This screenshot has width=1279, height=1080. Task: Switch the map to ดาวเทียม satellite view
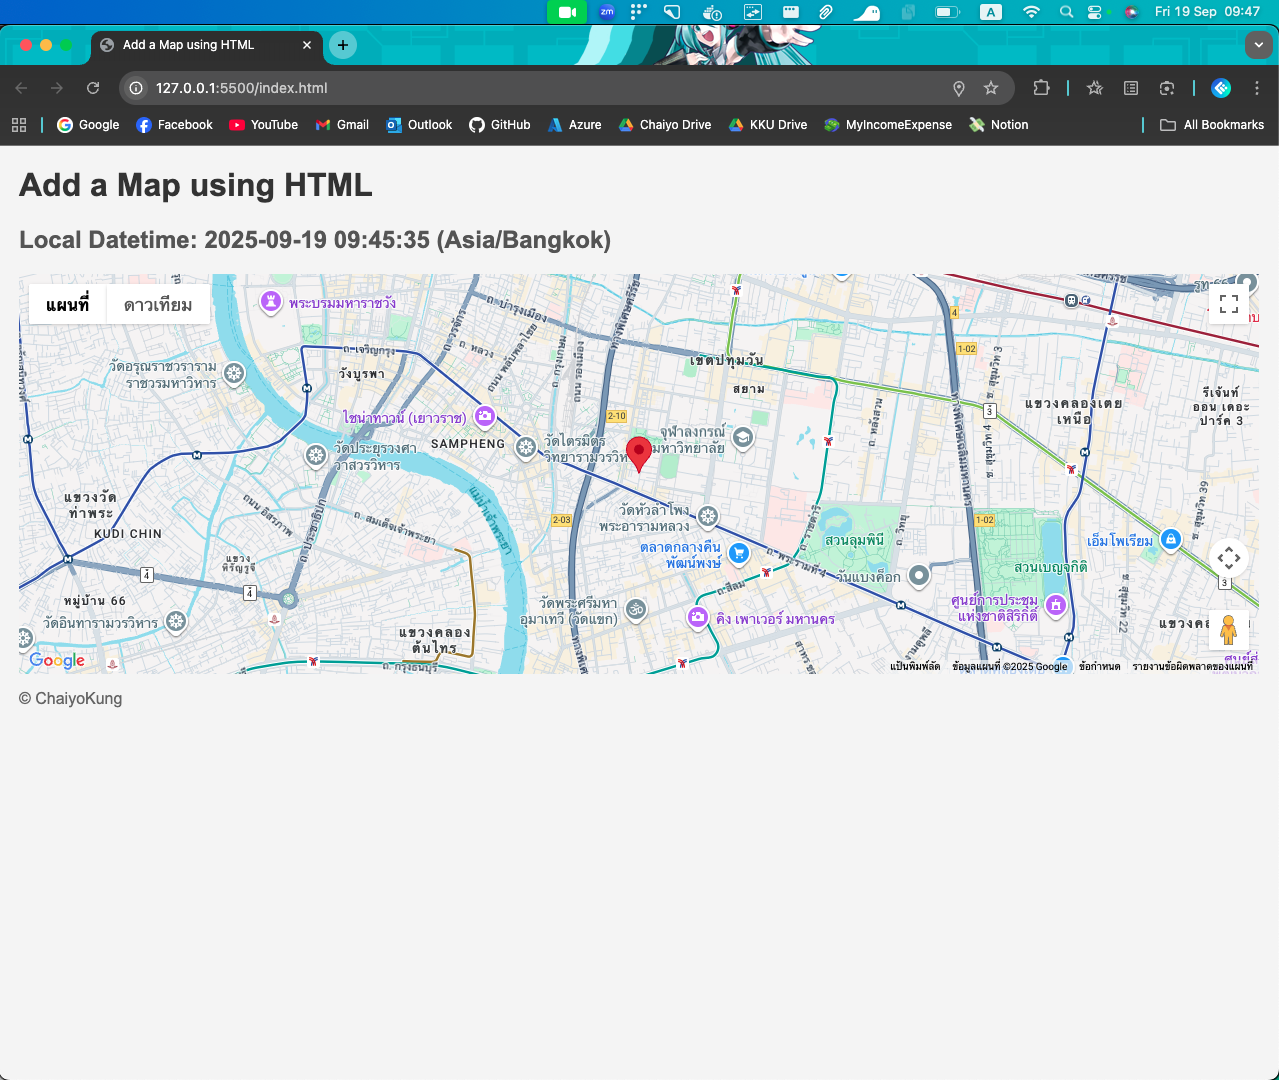point(158,303)
